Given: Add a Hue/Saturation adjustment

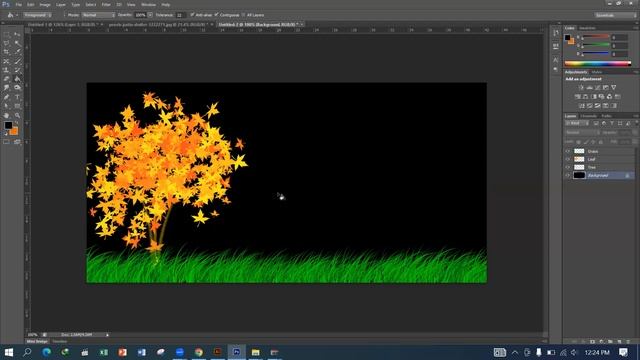Looking at the screenshot, I should pos(577,97).
